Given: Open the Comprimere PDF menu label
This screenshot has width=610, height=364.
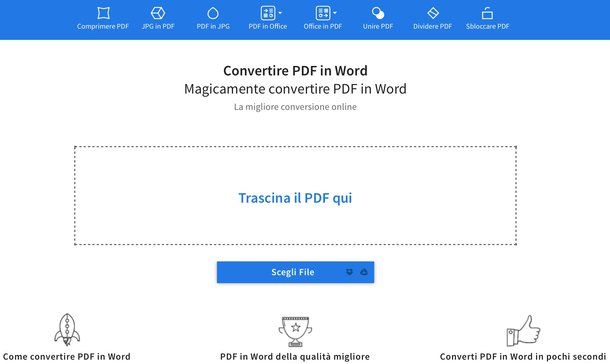Looking at the screenshot, I should (103, 26).
